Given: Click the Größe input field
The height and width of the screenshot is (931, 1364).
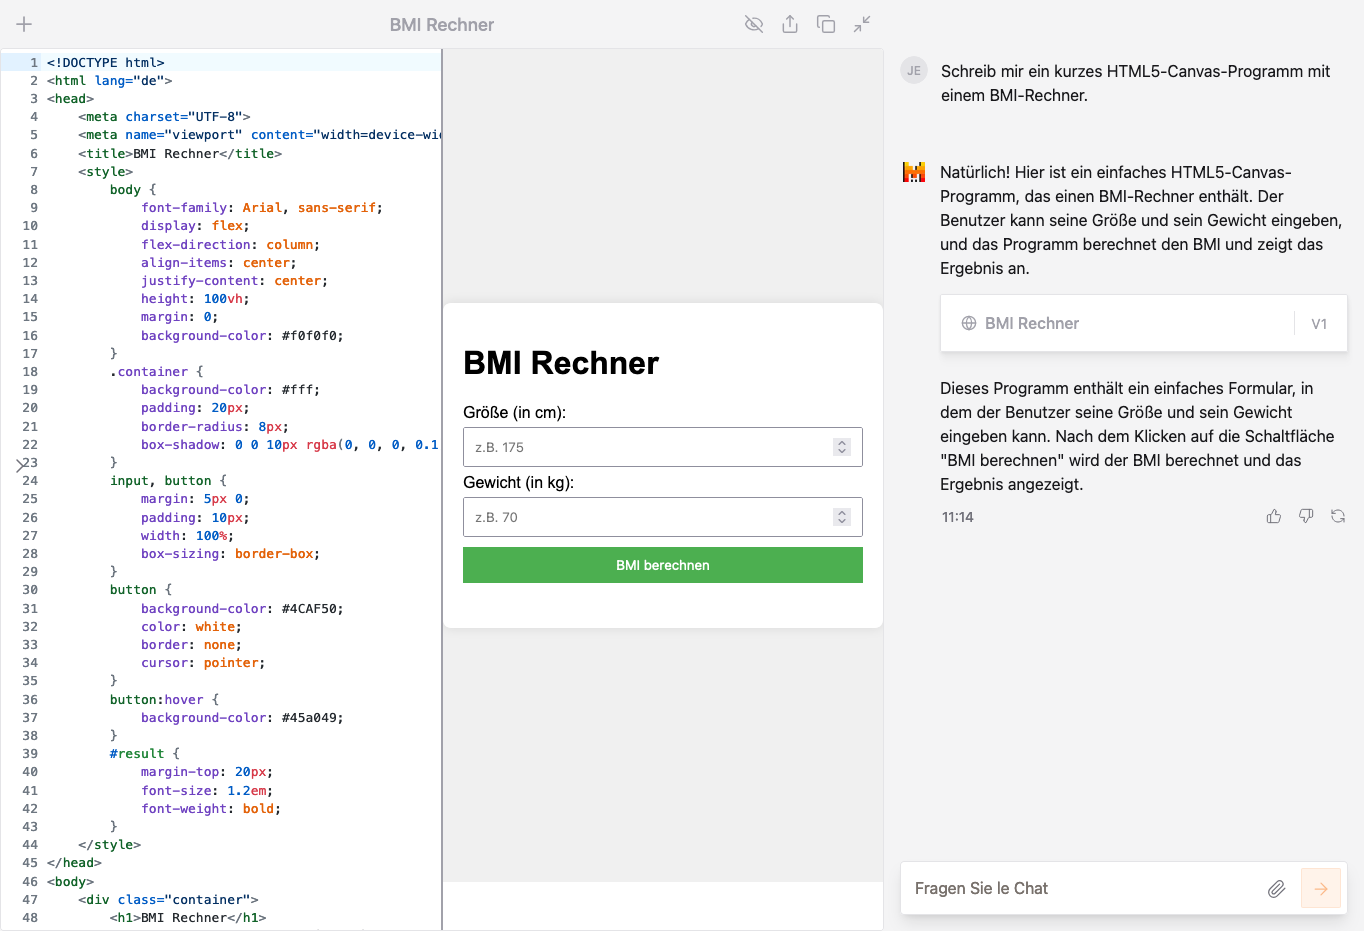Looking at the screenshot, I should (662, 447).
